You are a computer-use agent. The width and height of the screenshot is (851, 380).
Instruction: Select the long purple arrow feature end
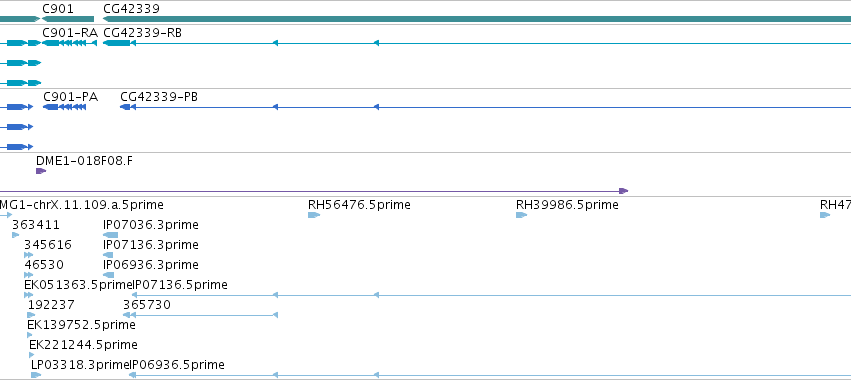(x=624, y=191)
